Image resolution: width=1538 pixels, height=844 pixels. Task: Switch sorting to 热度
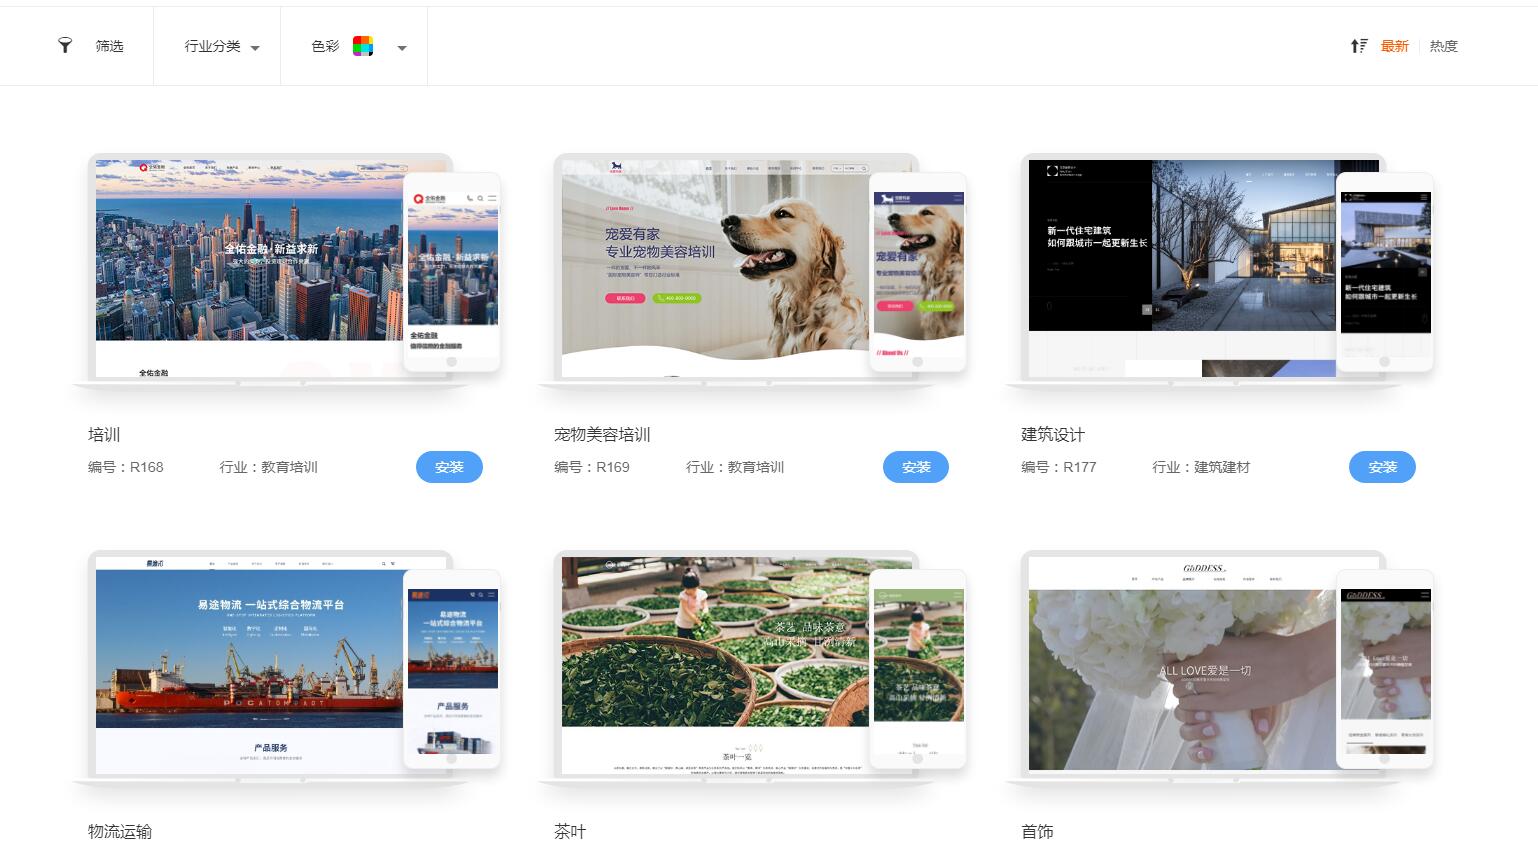click(1443, 46)
